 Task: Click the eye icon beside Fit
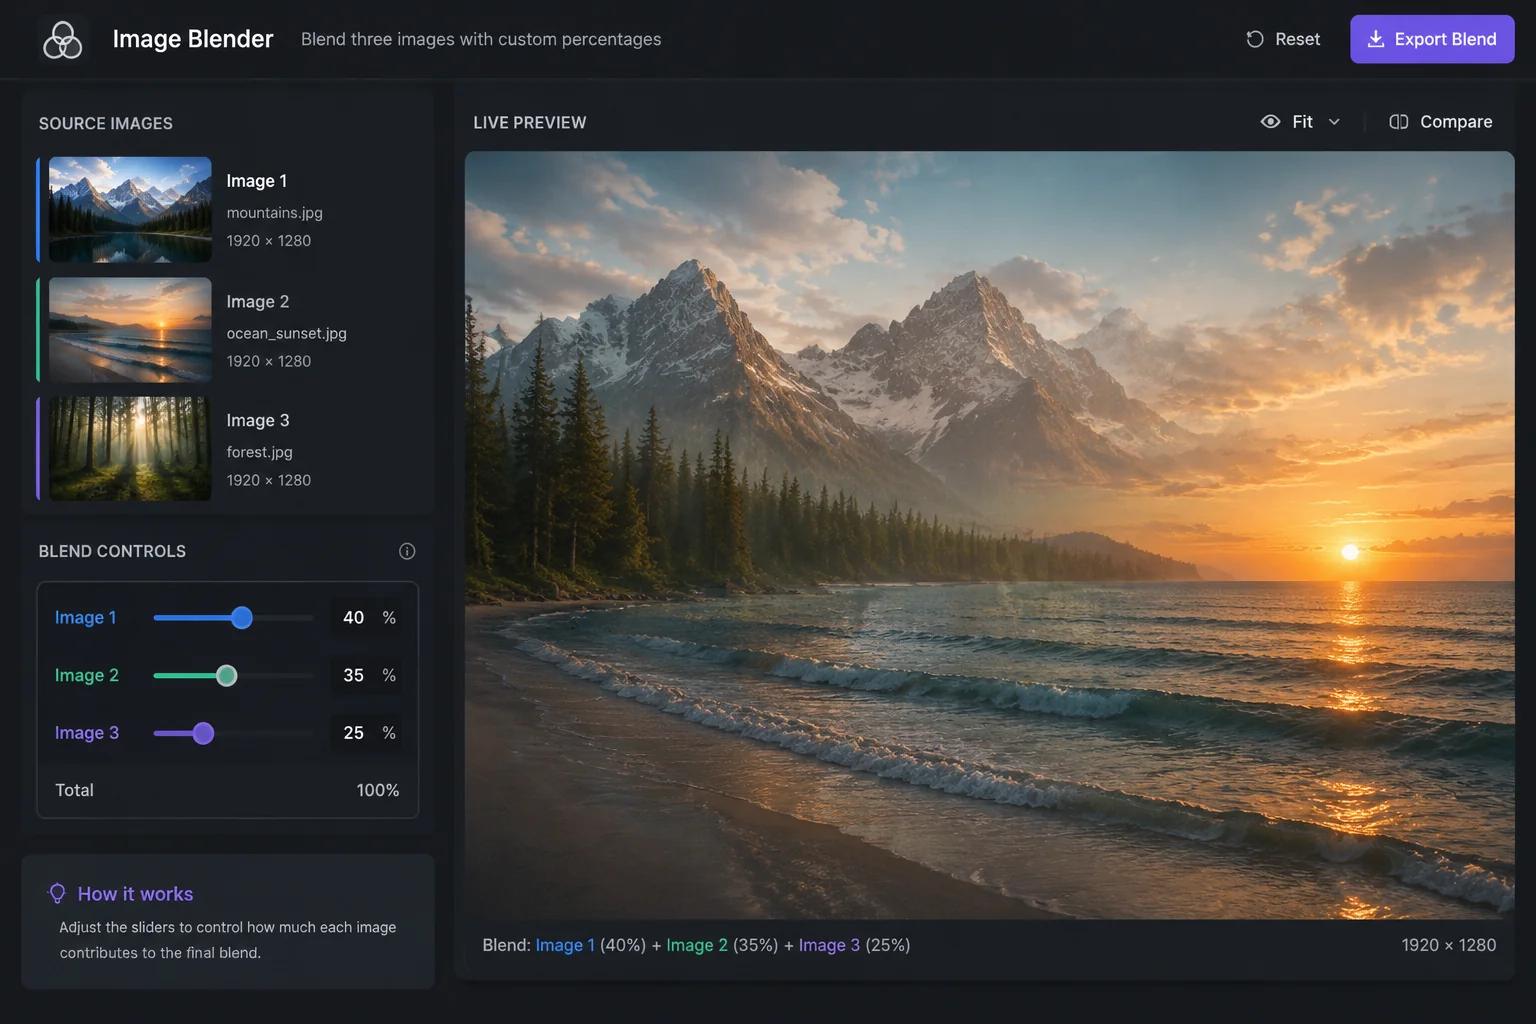point(1270,121)
